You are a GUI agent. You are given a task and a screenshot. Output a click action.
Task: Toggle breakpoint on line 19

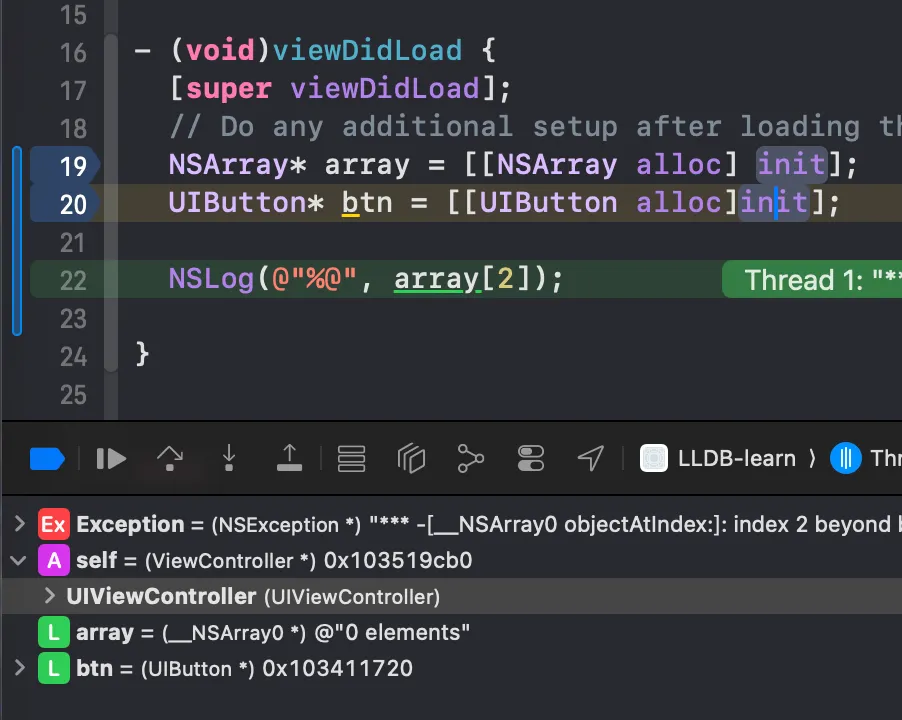click(x=64, y=166)
